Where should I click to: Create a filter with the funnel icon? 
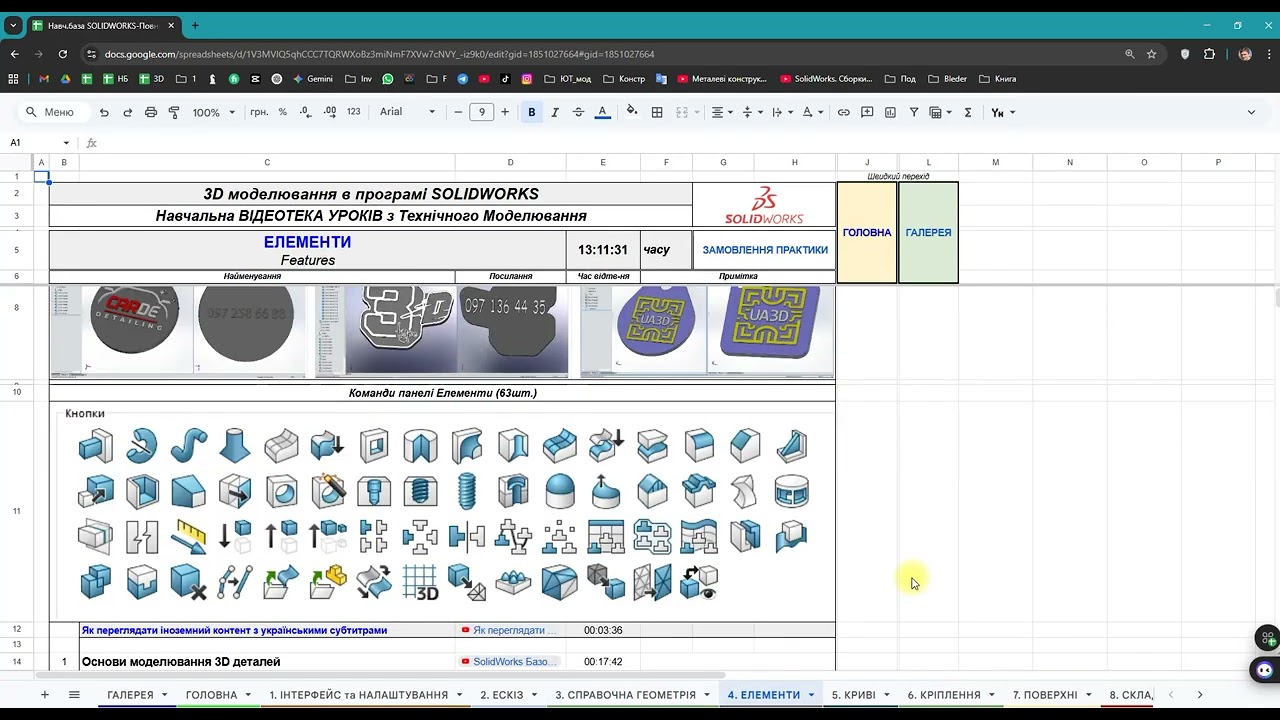point(914,113)
